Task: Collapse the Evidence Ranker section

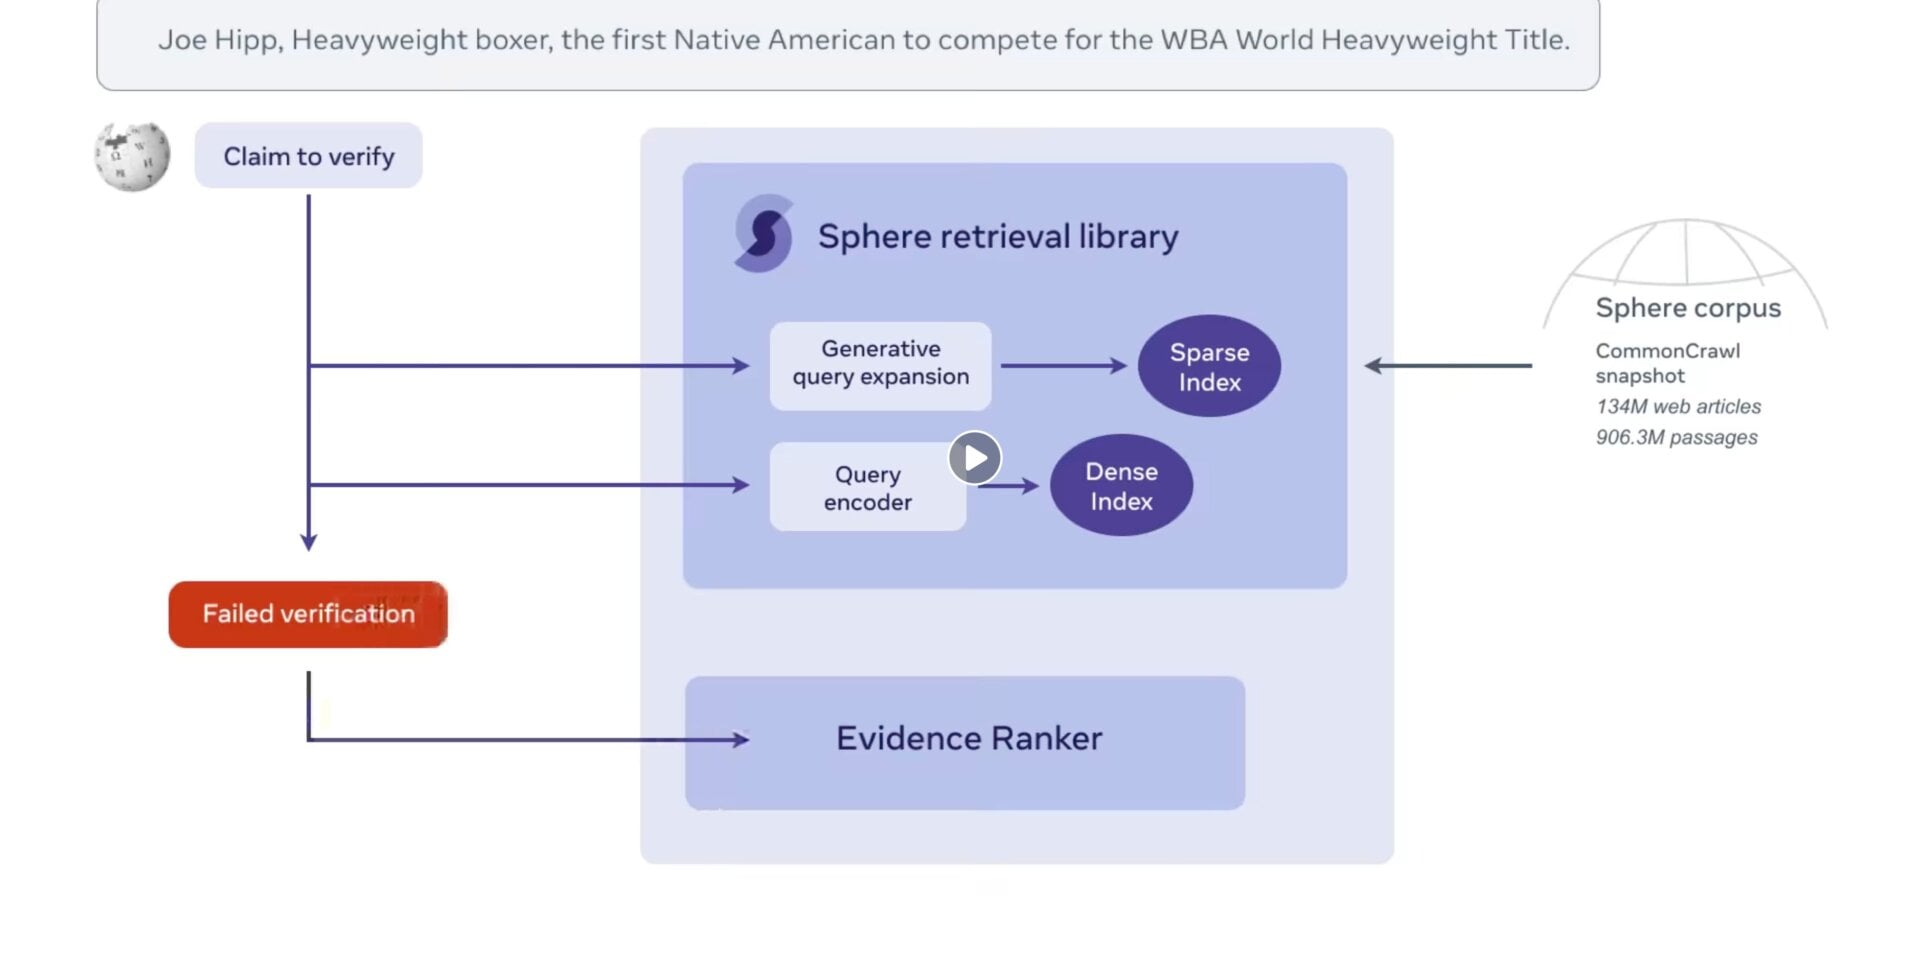Action: click(967, 739)
